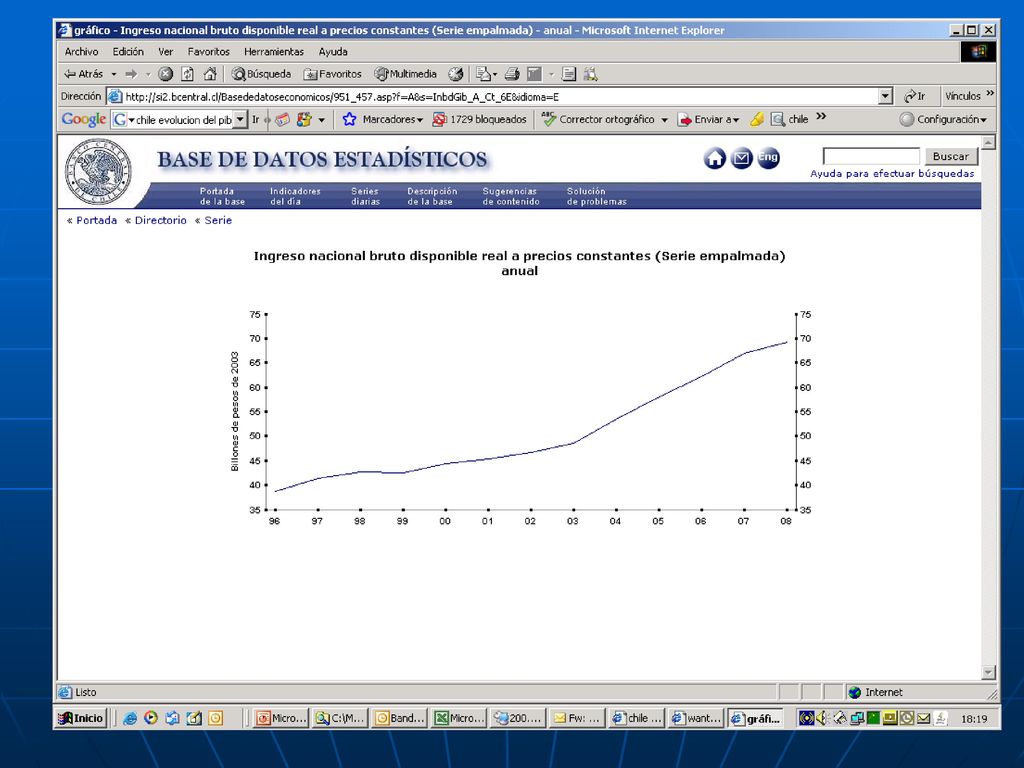
Task: Open Sugerencias de contenido tab
Action: coord(511,196)
